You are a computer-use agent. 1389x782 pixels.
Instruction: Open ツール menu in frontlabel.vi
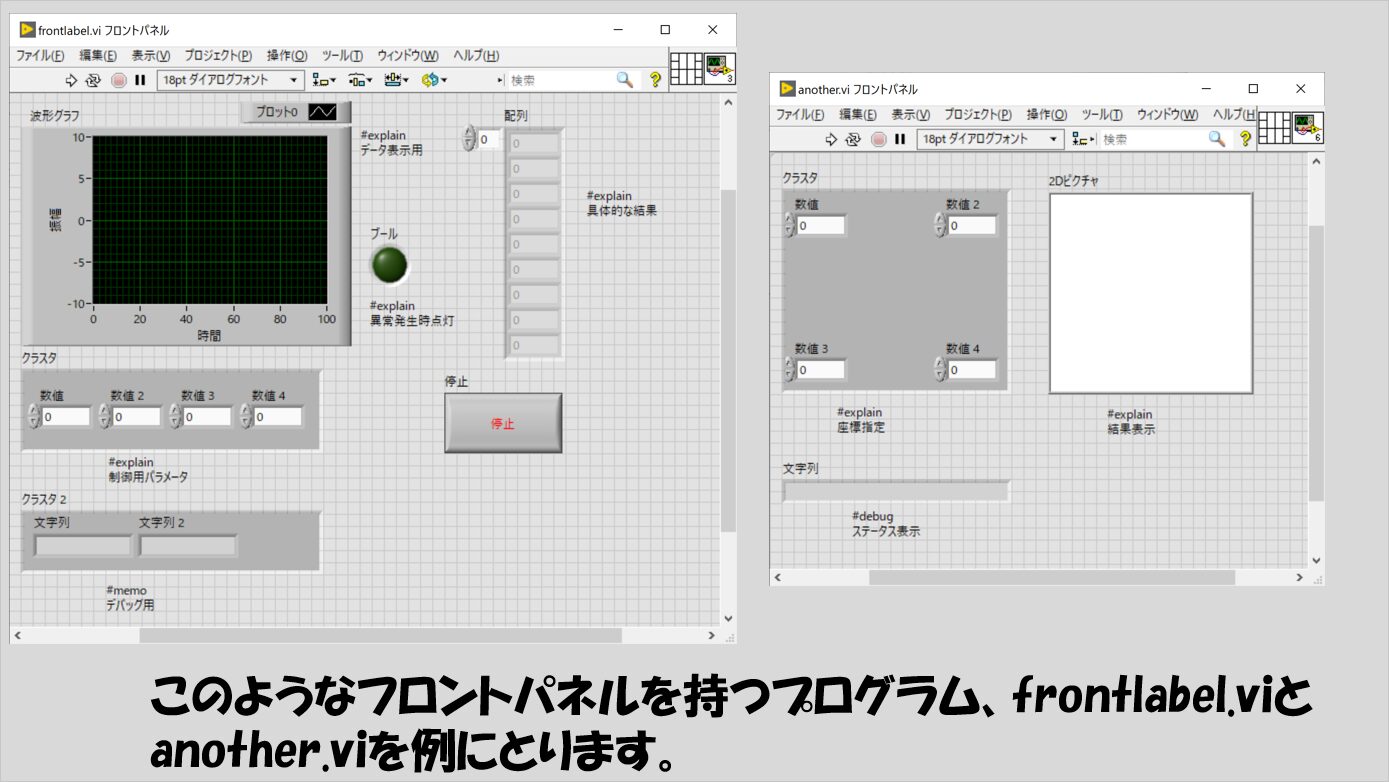pos(342,56)
